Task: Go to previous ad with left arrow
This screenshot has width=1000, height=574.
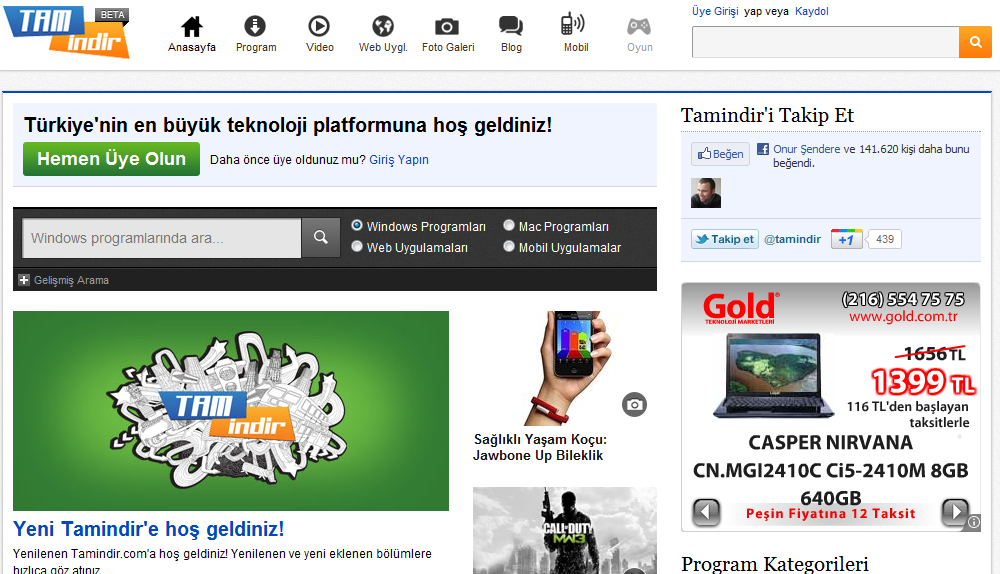Action: click(x=707, y=512)
